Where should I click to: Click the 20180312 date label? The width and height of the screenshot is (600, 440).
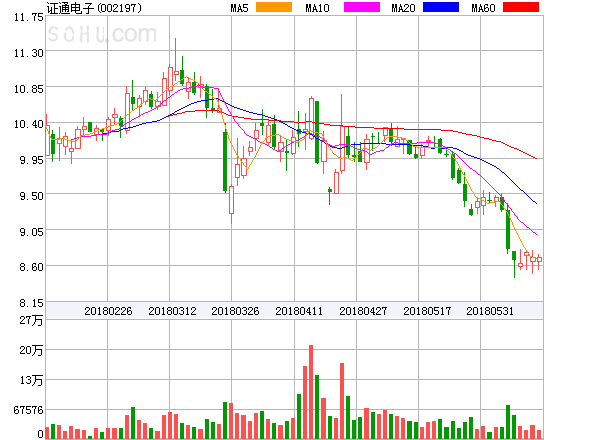click(x=172, y=311)
